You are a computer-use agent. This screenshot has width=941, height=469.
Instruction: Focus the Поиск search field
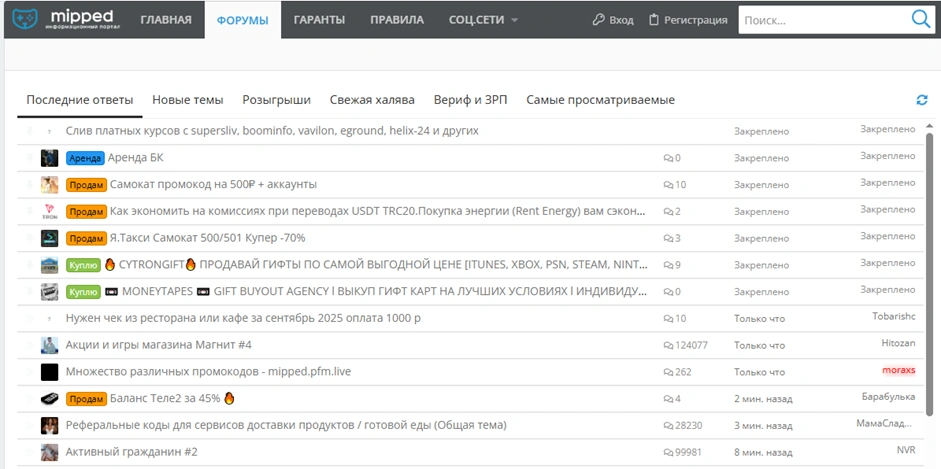(x=820, y=20)
